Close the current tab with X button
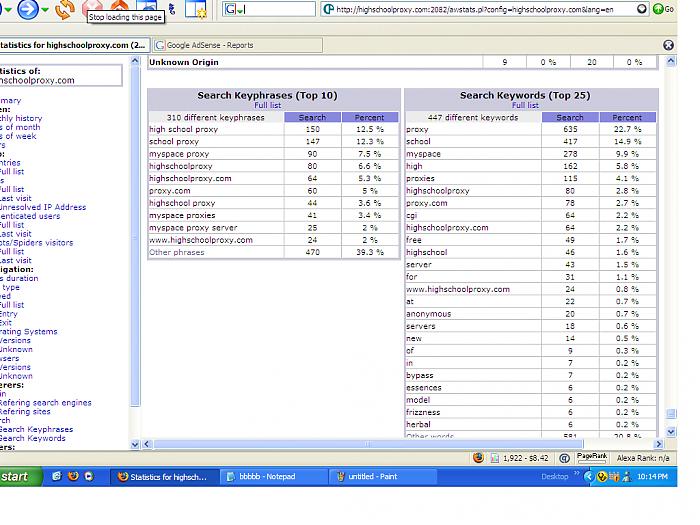 669,45
